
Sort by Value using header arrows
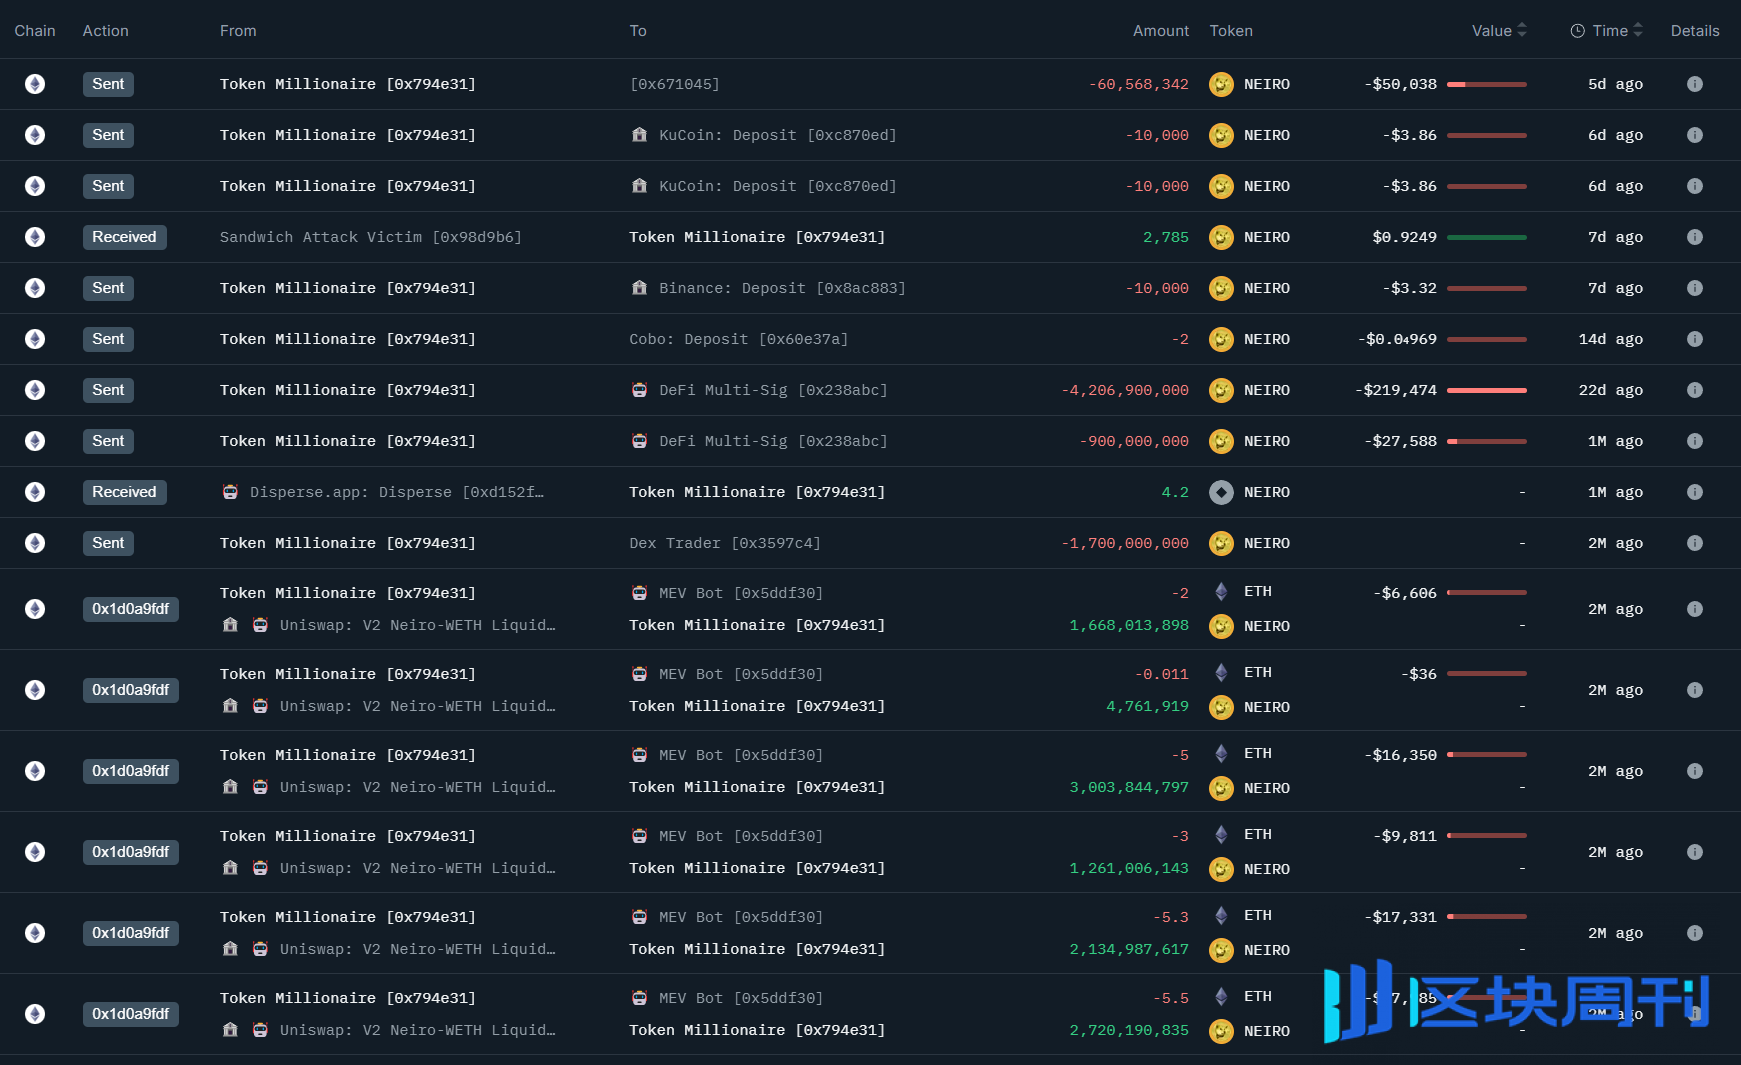(1522, 31)
